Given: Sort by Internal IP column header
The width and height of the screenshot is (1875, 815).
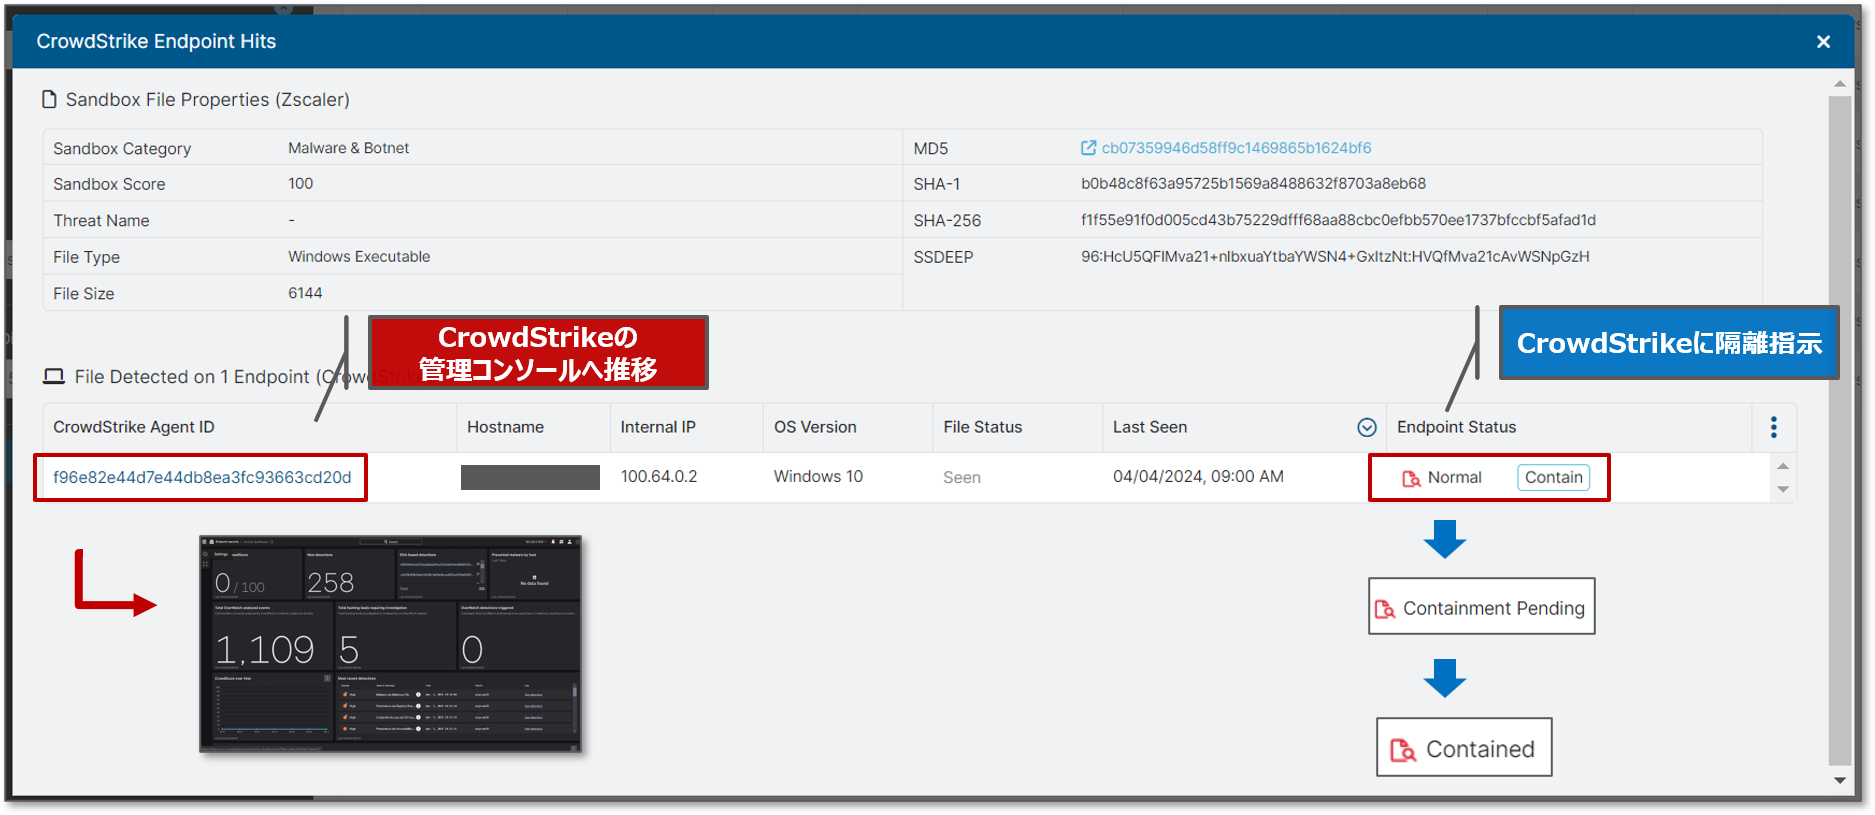Looking at the screenshot, I should 658,427.
